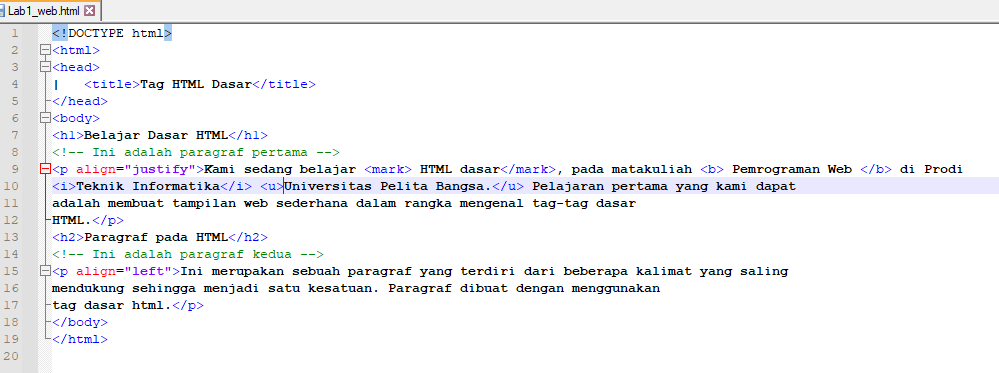Close the Lab1_web.html tab
This screenshot has width=999, height=373.
[89, 11]
